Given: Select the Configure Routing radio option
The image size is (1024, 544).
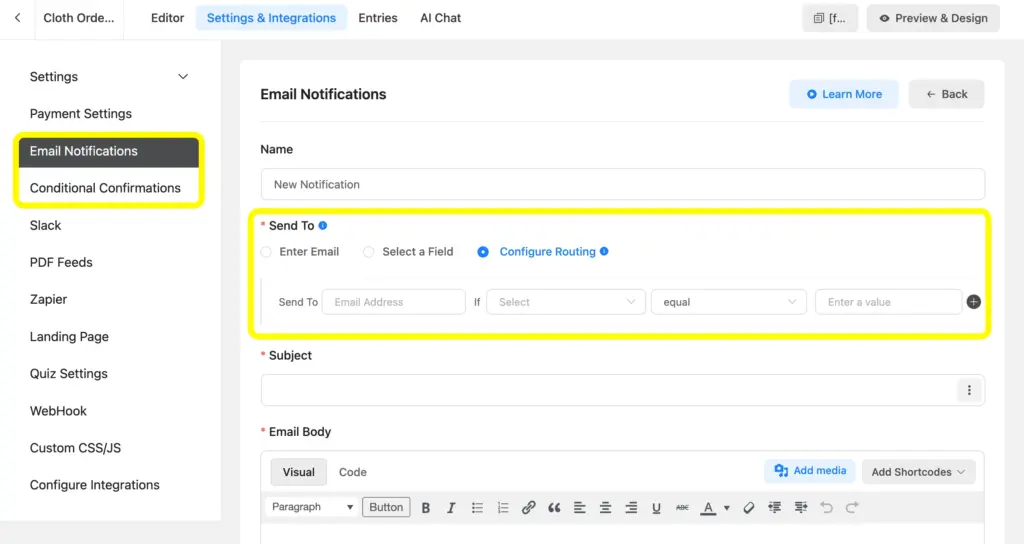Looking at the screenshot, I should pyautogui.click(x=483, y=252).
